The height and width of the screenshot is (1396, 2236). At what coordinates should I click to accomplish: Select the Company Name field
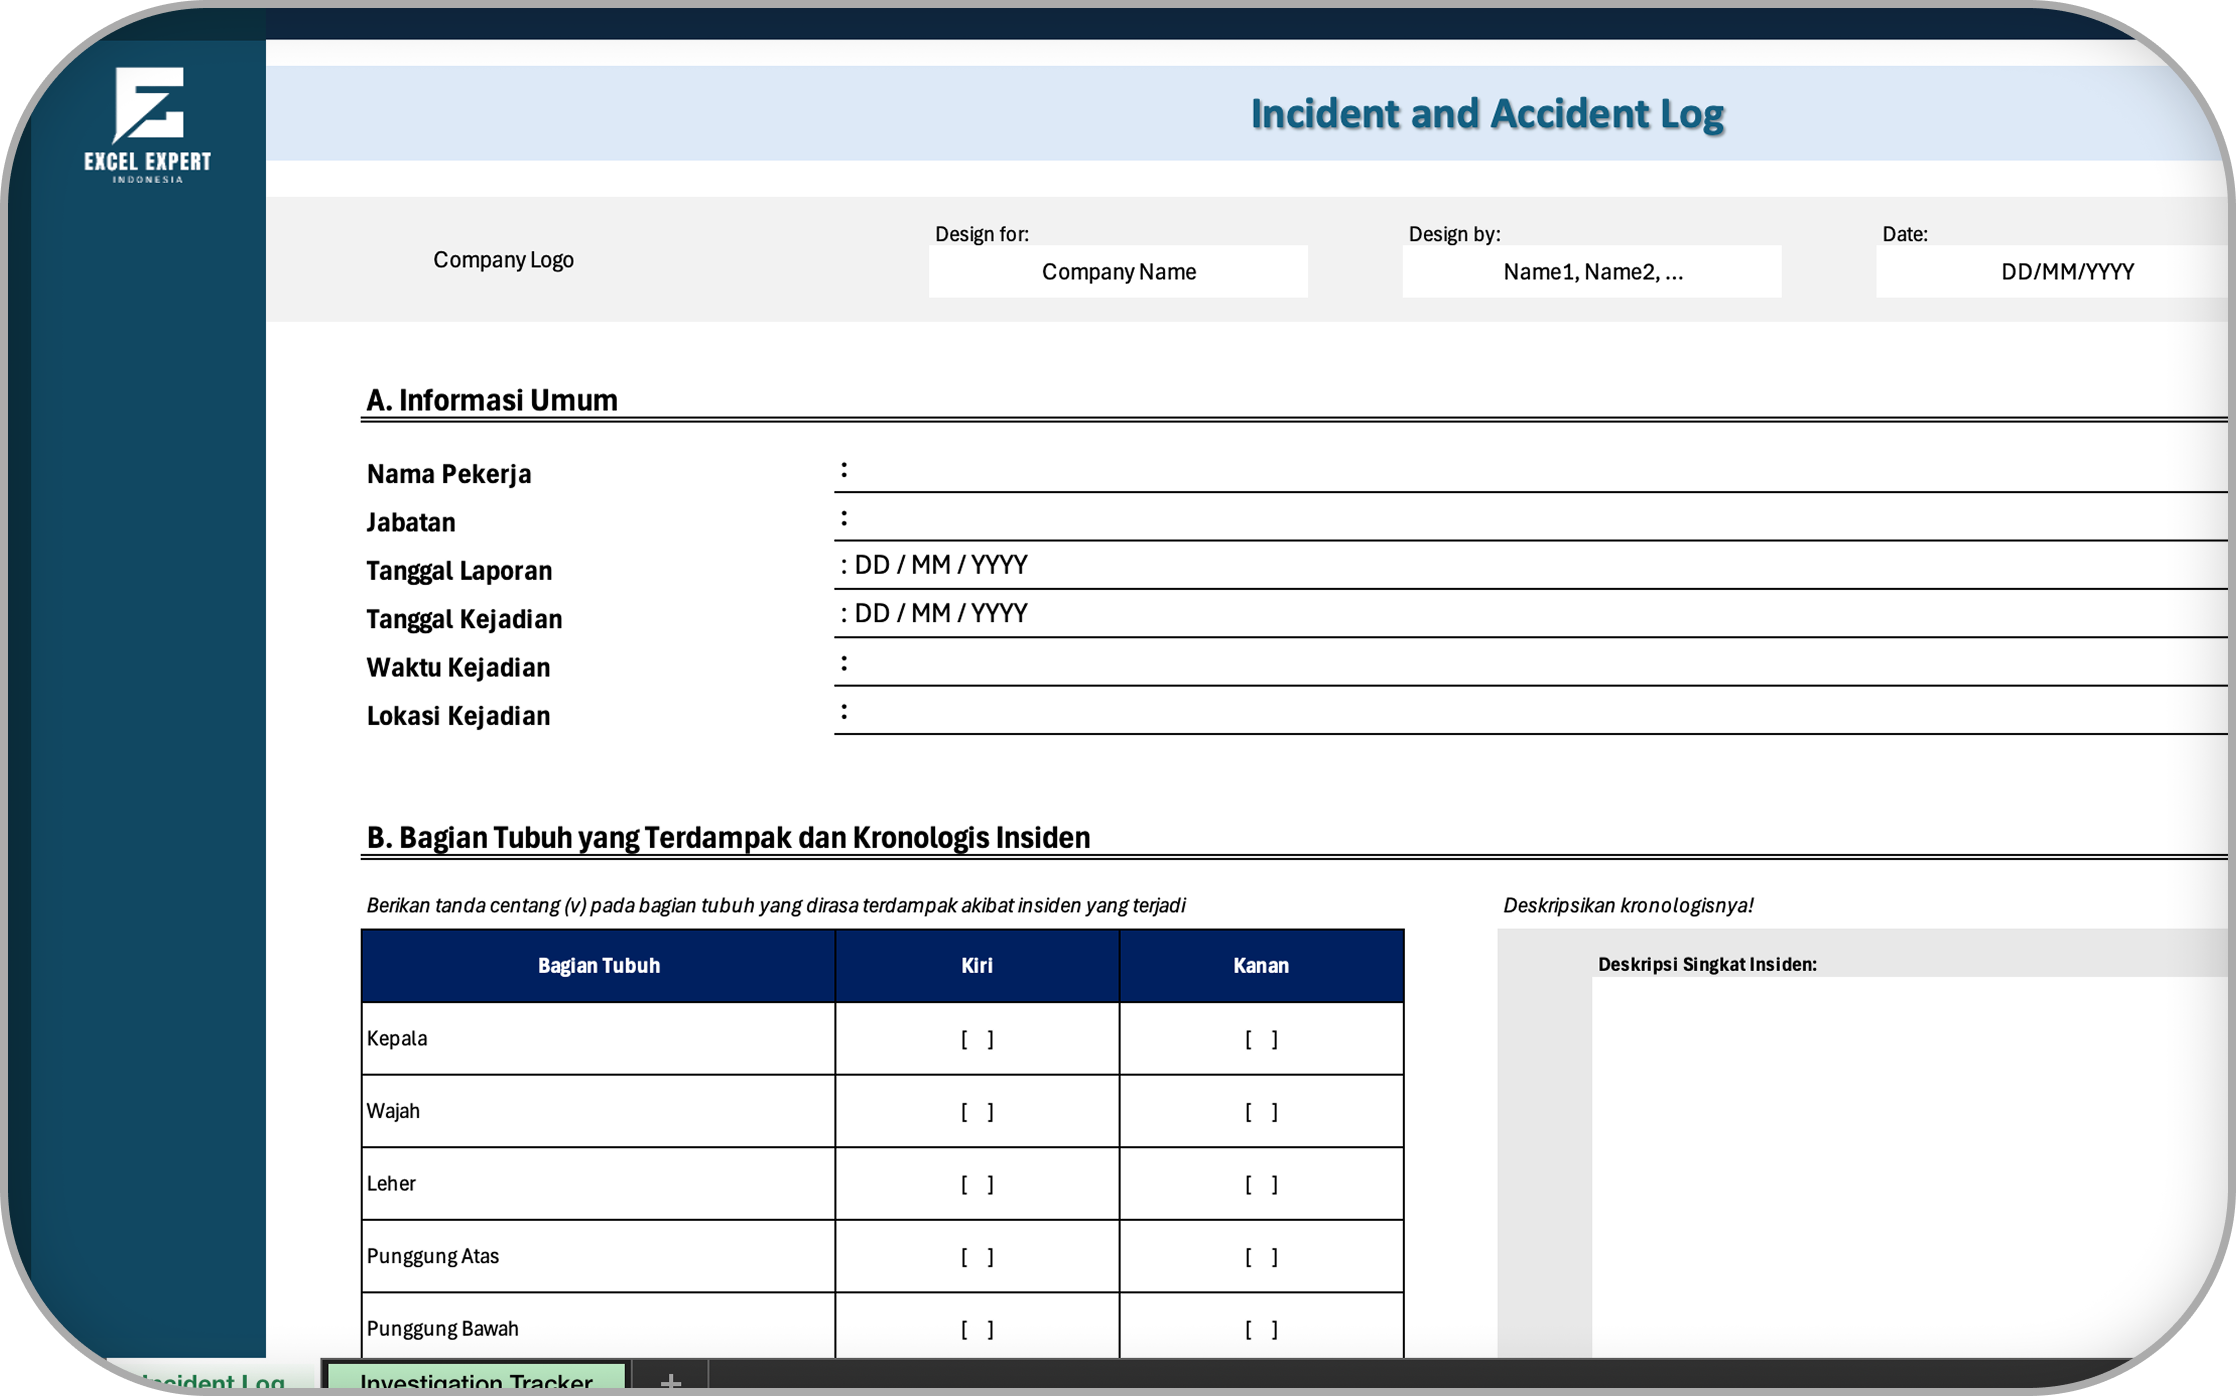tap(1118, 272)
